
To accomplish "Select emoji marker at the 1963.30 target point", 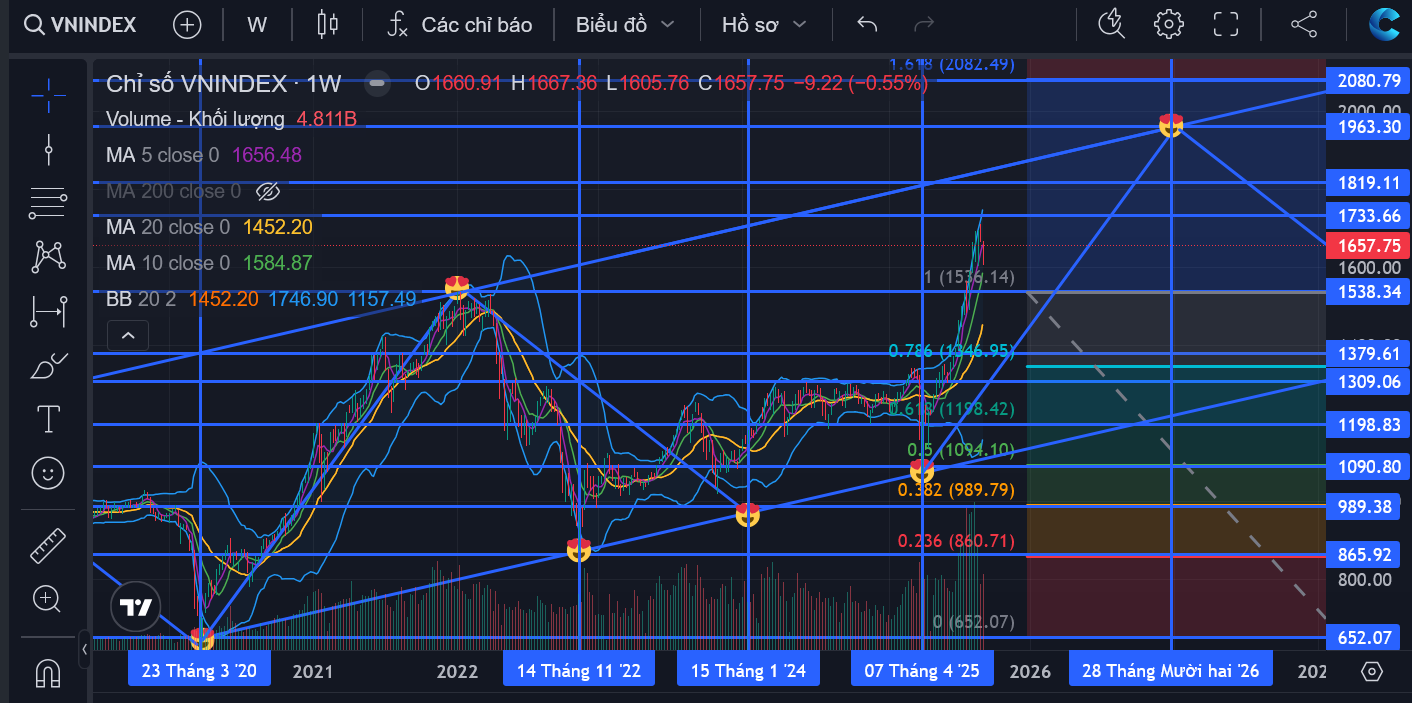I will [1171, 125].
